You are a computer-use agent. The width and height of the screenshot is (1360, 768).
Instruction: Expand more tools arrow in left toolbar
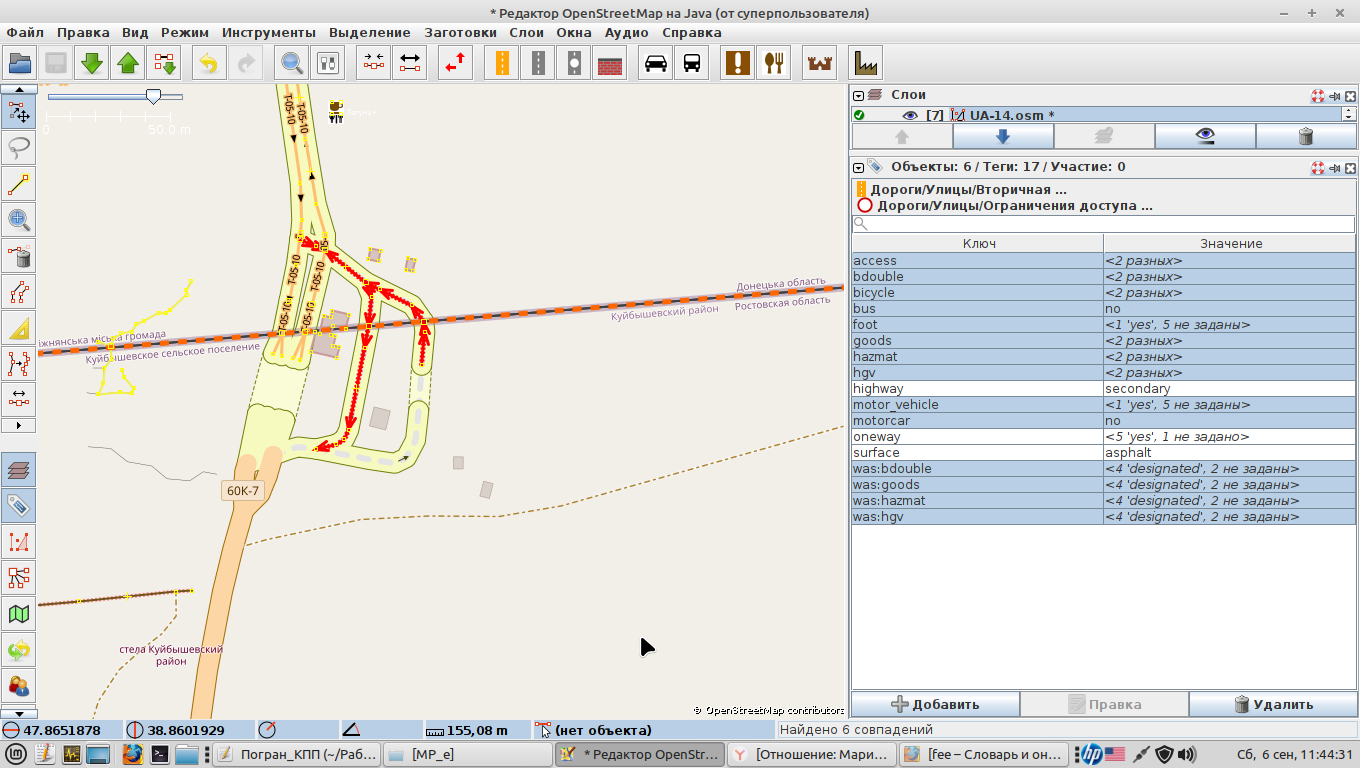[19, 425]
